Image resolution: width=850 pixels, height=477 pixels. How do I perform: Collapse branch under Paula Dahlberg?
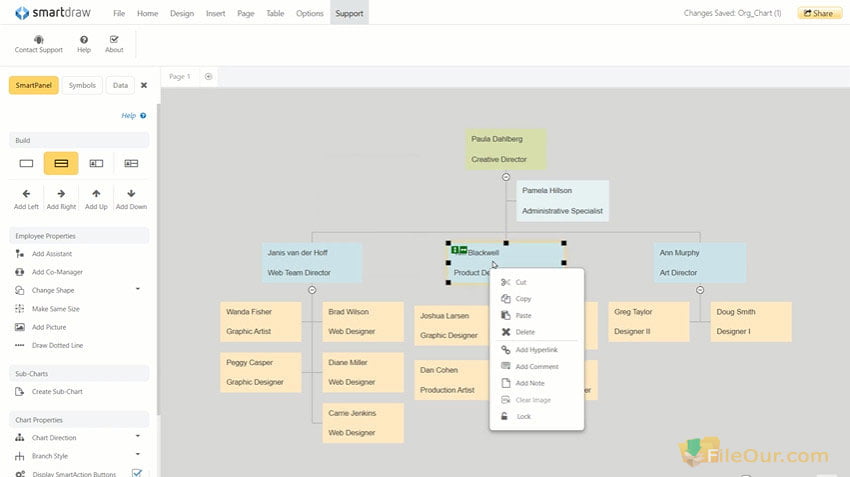507,176
